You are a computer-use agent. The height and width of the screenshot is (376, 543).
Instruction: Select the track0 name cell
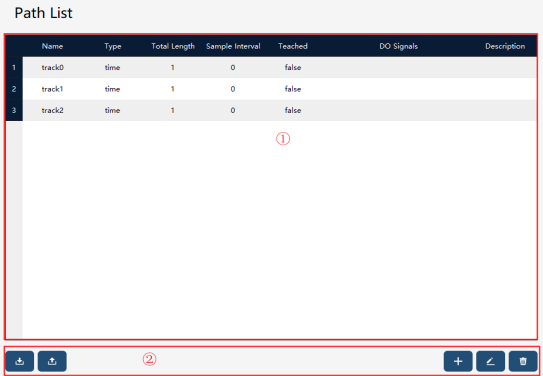tap(53, 68)
